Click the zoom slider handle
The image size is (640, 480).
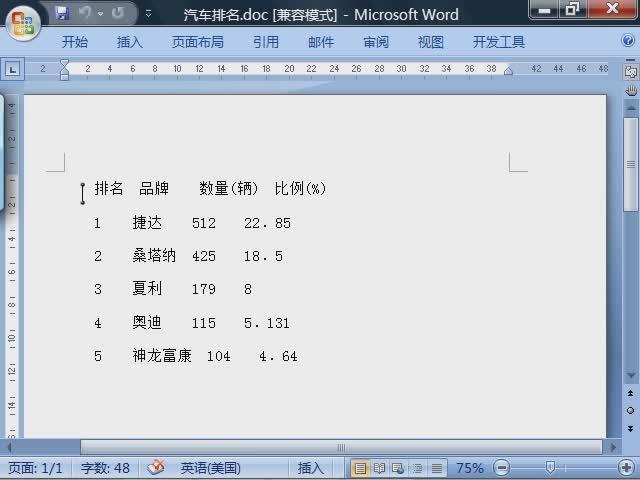click(550, 467)
